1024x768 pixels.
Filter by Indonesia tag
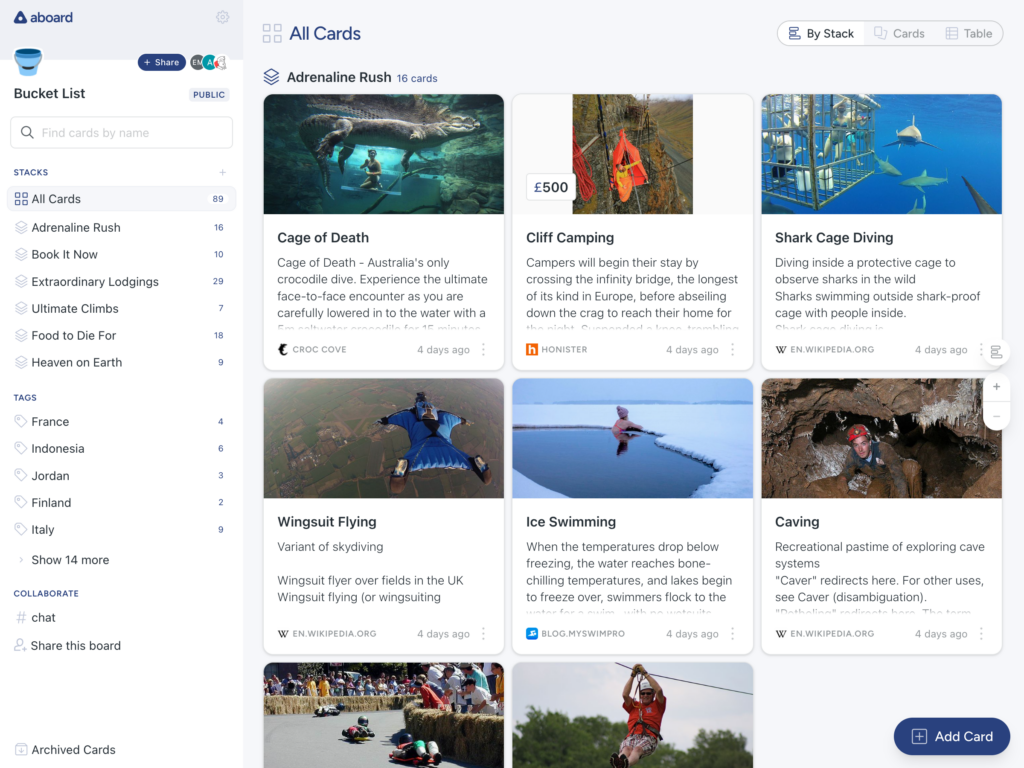click(121, 449)
